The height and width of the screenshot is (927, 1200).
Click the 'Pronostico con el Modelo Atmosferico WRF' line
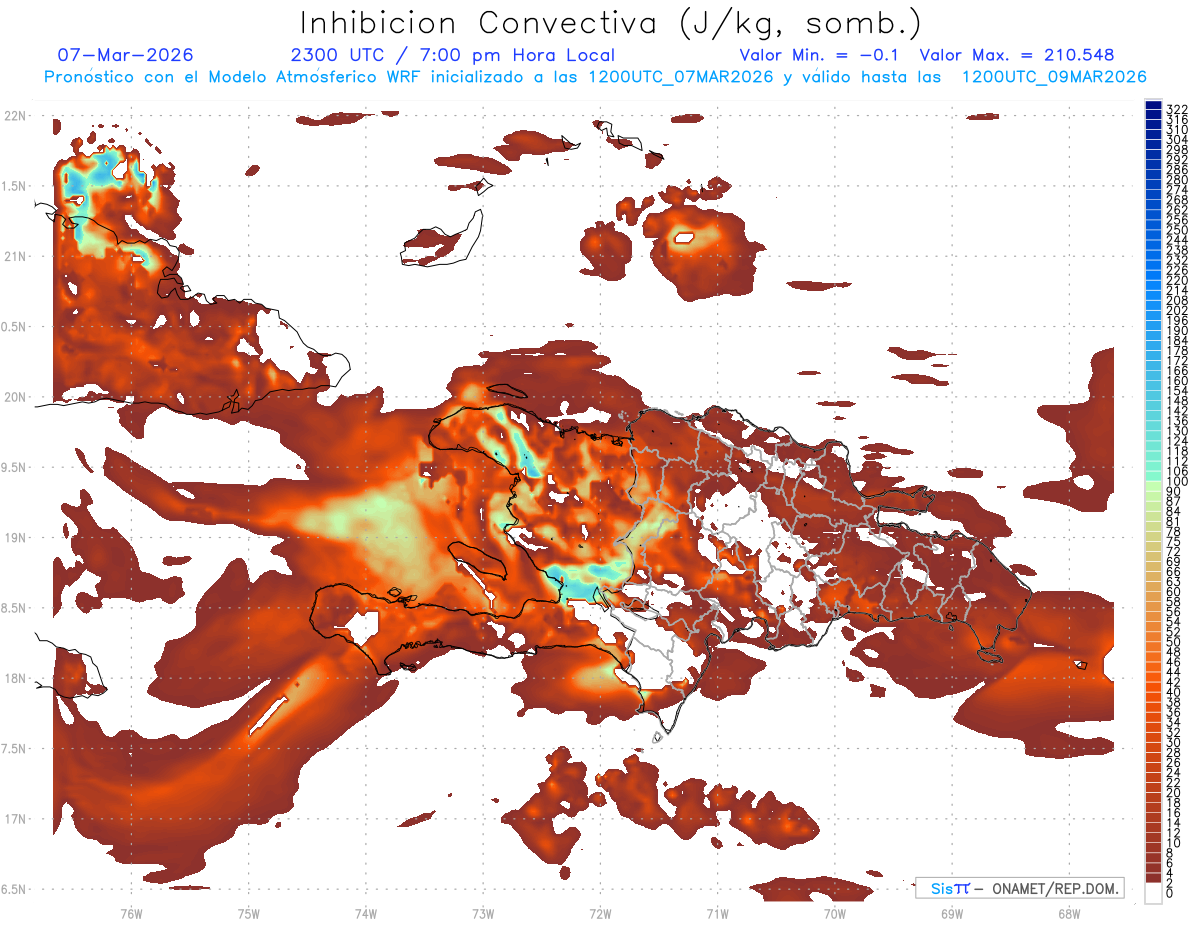point(596,77)
